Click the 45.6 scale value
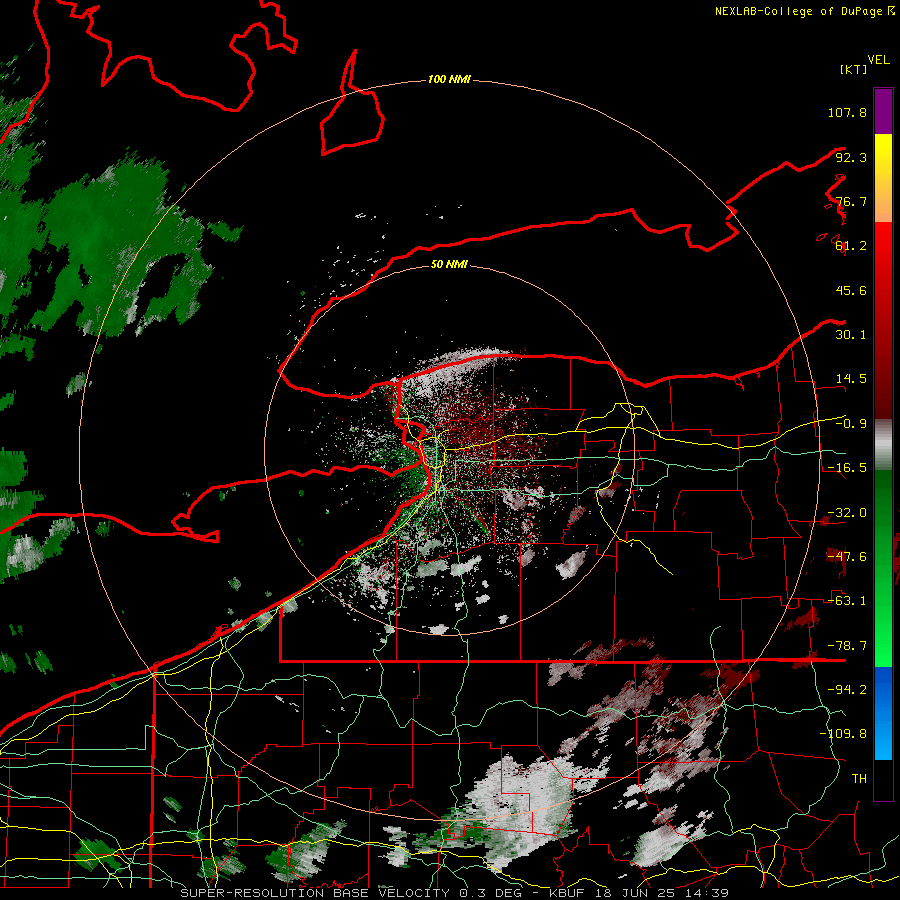 point(851,290)
